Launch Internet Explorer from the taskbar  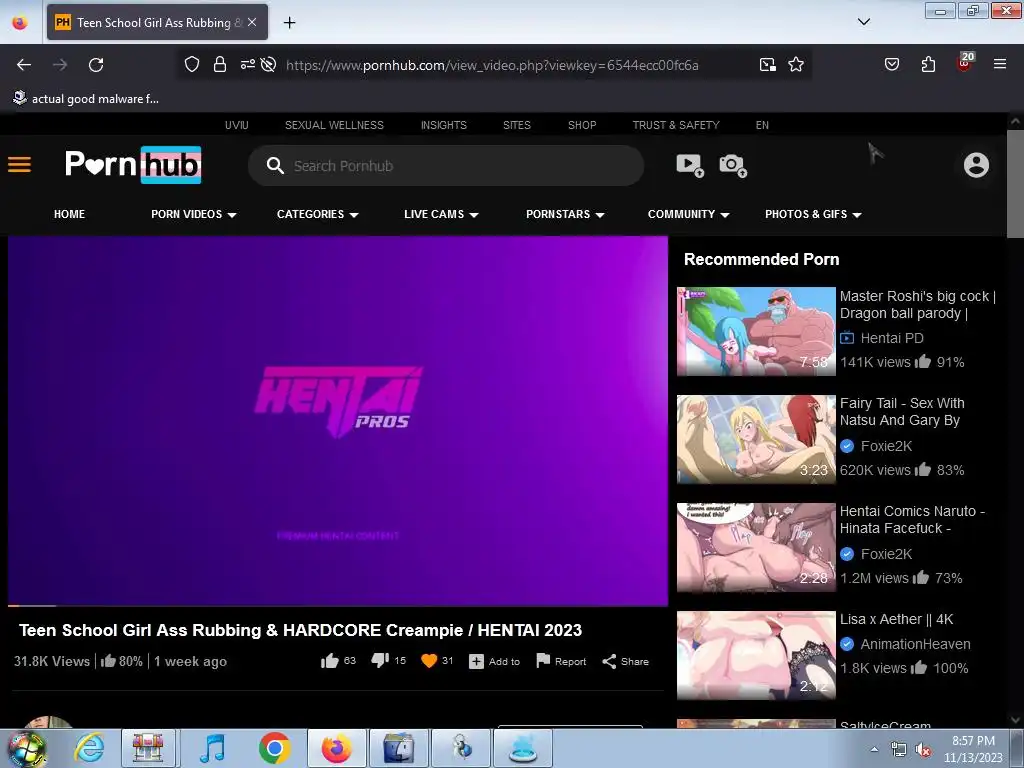tap(89, 748)
